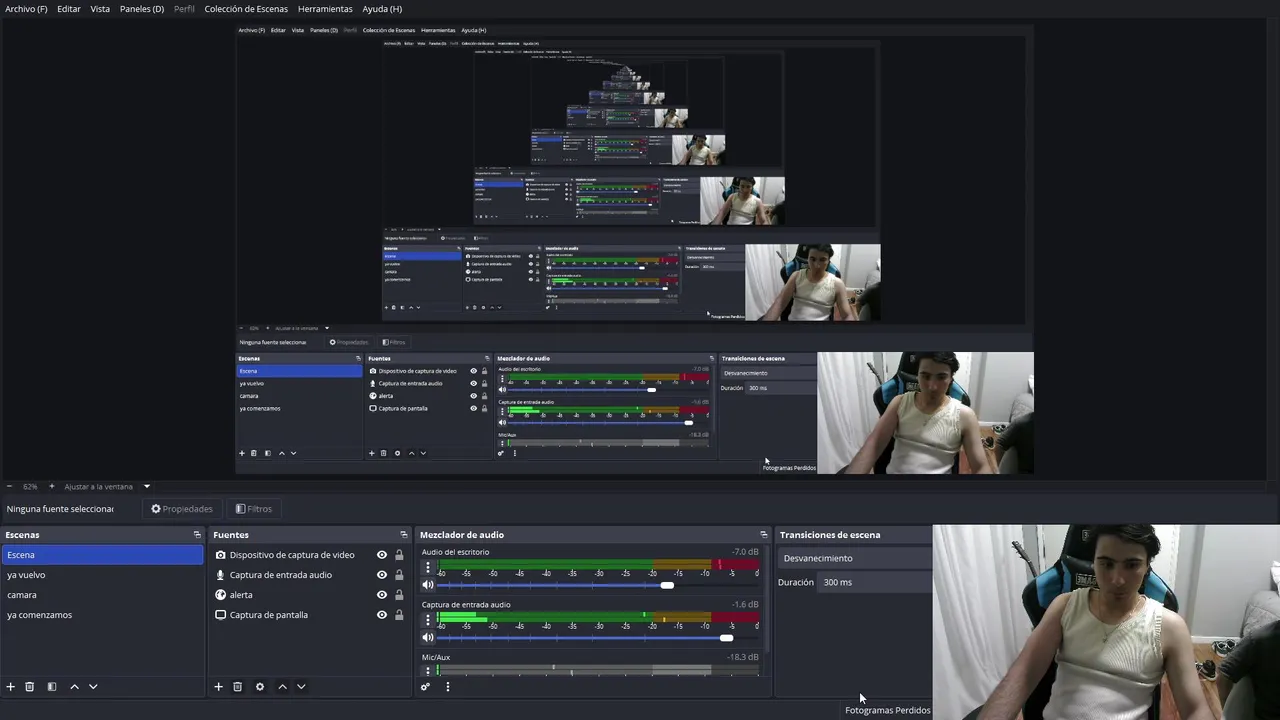Remove source with trash icon in Fuentes
Screen dimensions: 1280x720
tap(238, 687)
